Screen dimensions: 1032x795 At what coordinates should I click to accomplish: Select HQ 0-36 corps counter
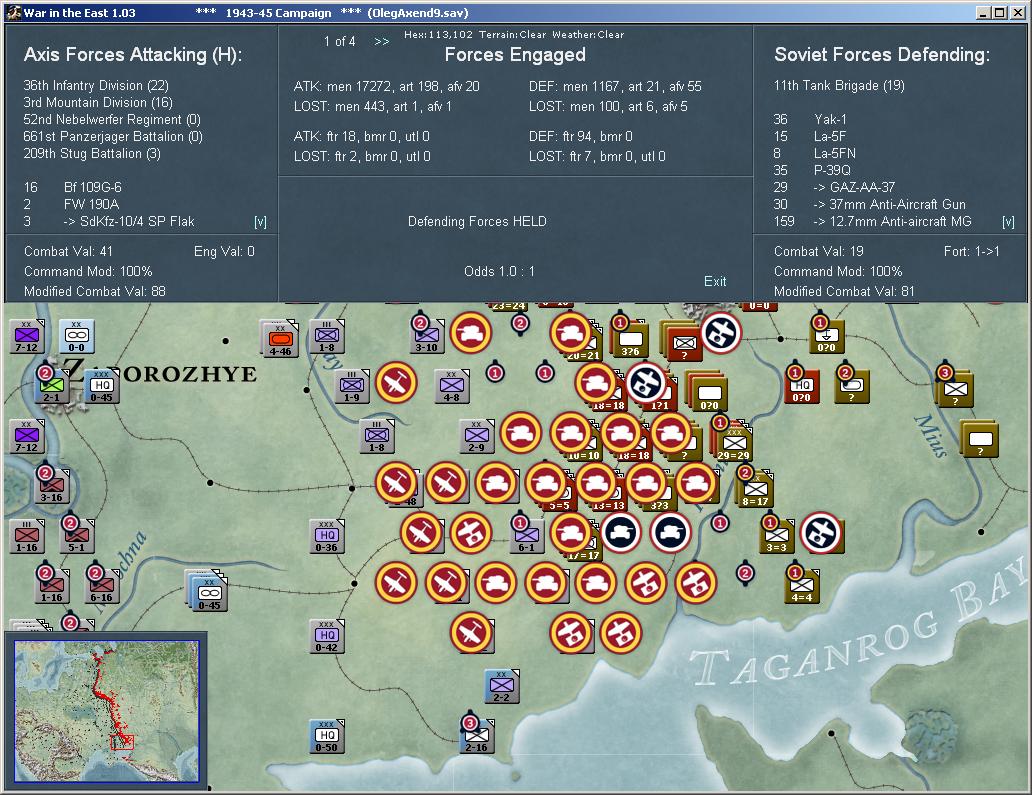point(326,536)
